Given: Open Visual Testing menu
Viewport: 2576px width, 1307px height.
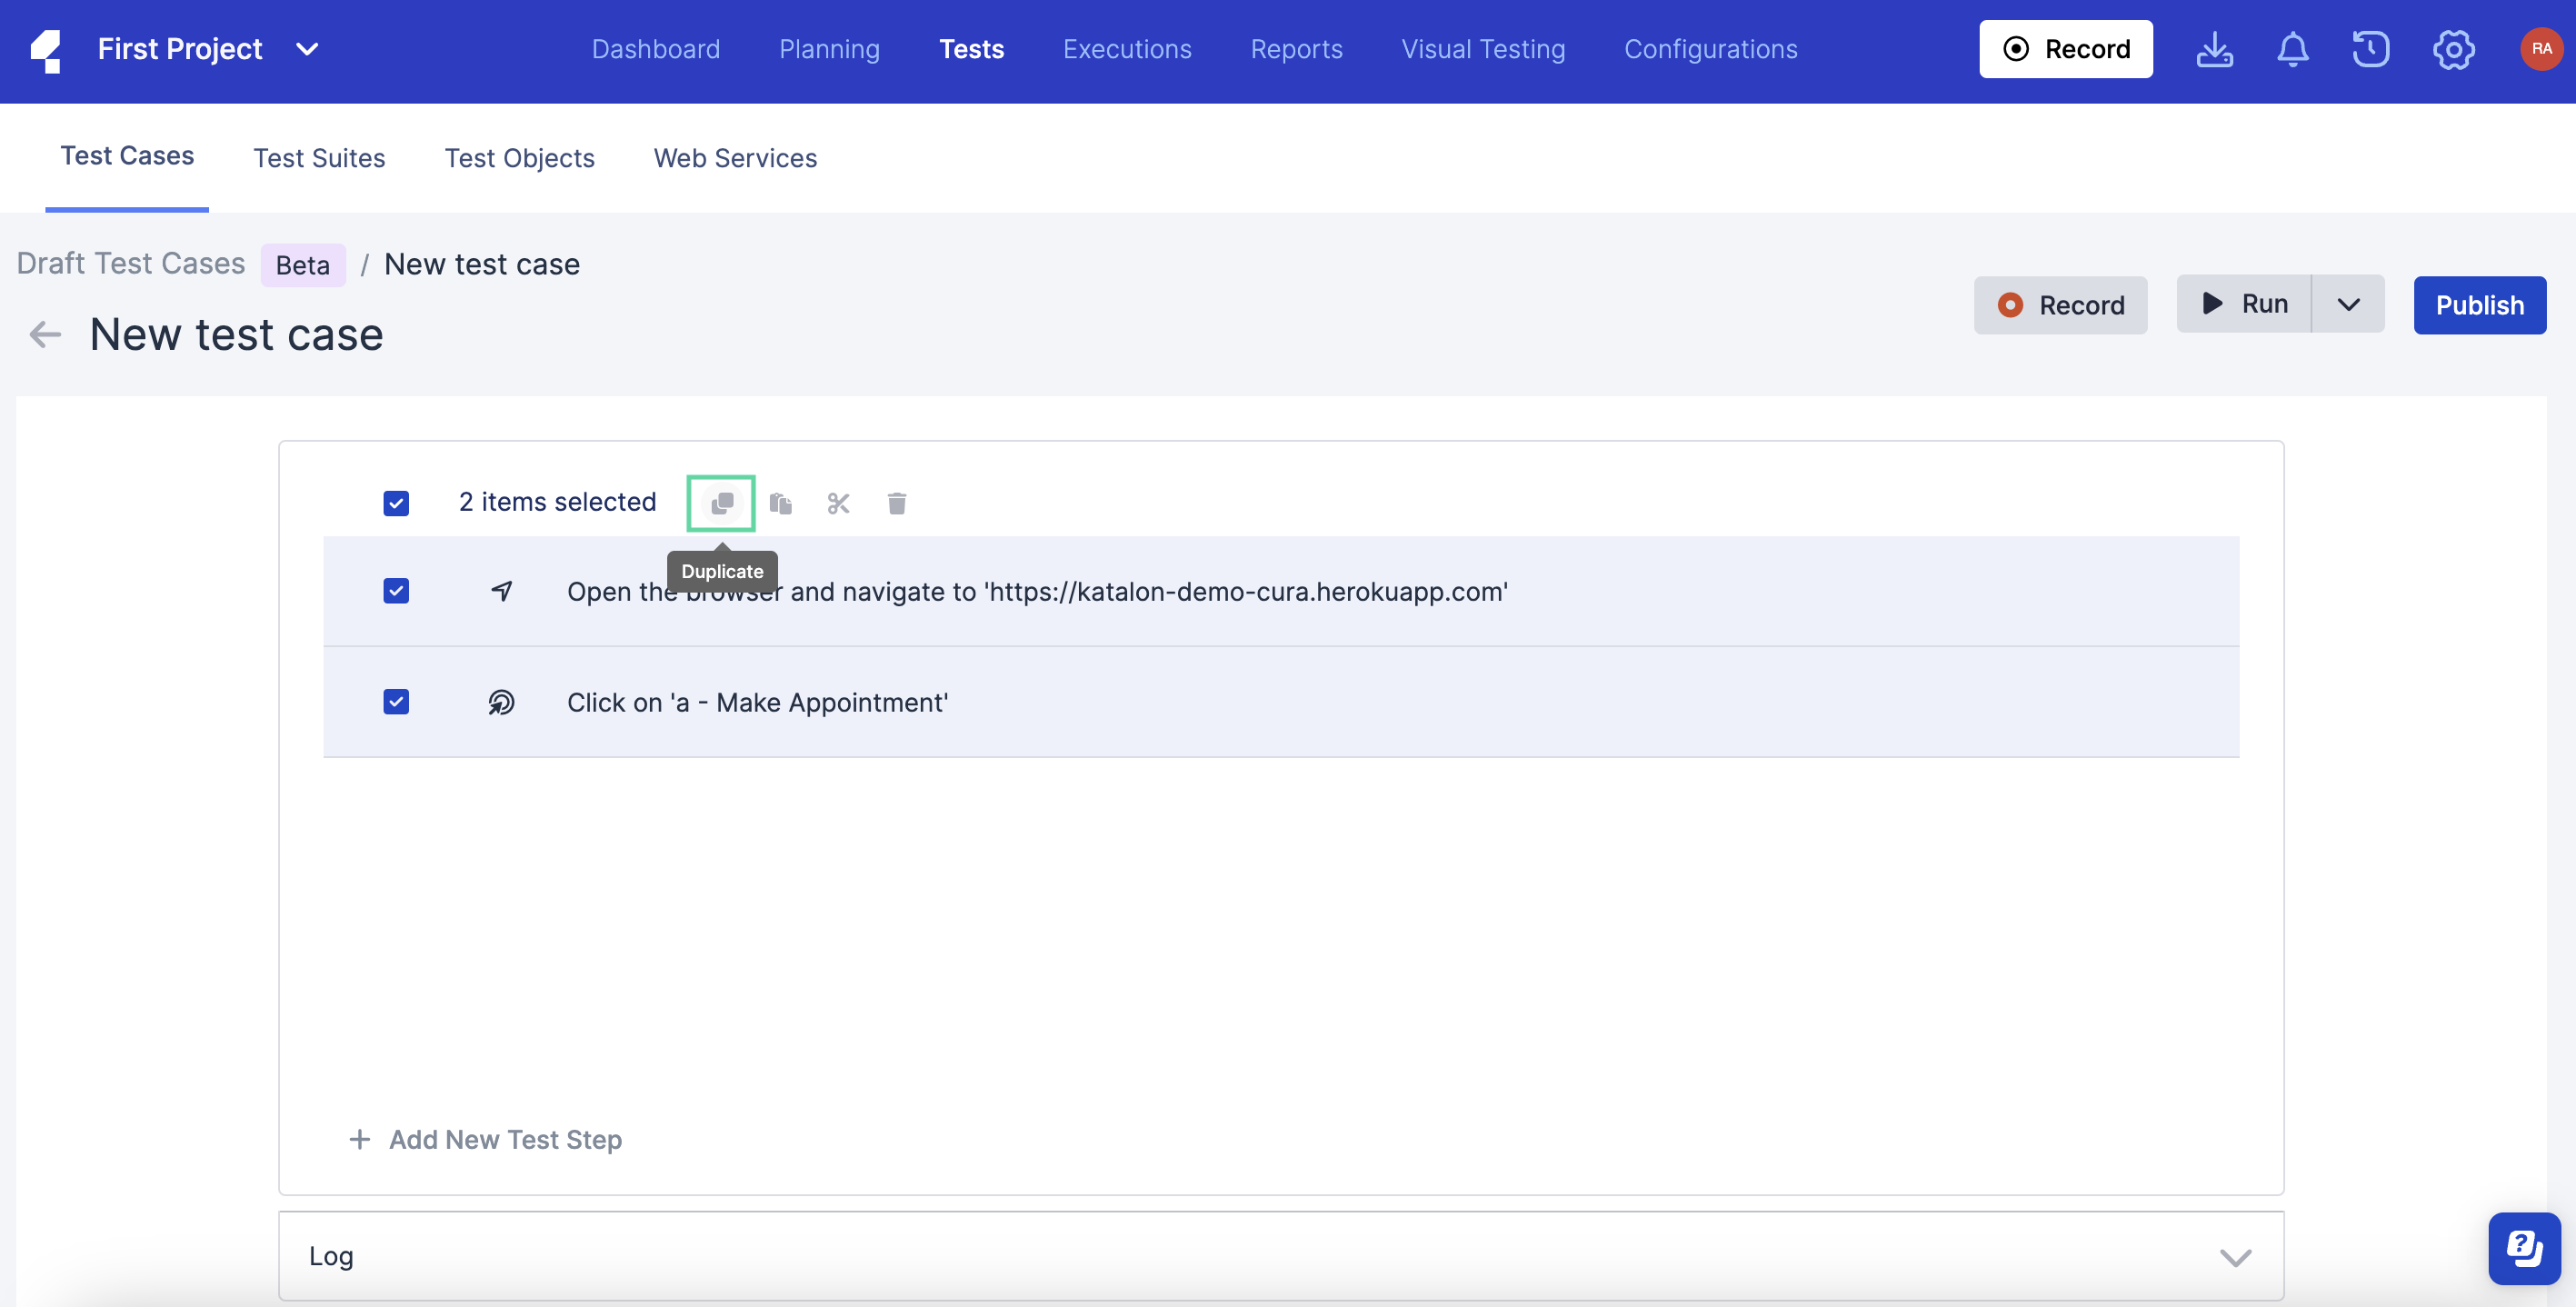Looking at the screenshot, I should click(x=1483, y=49).
